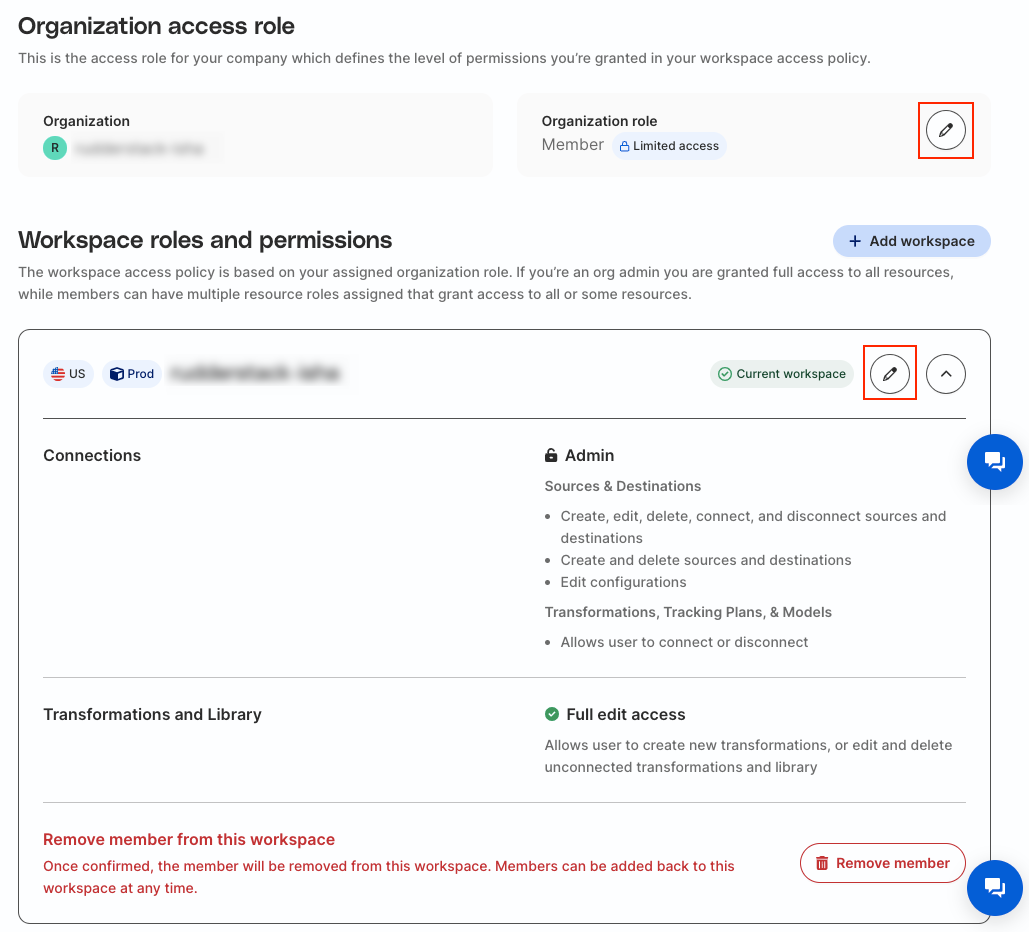
Task: Click the Current workspace status badge
Action: 782,374
